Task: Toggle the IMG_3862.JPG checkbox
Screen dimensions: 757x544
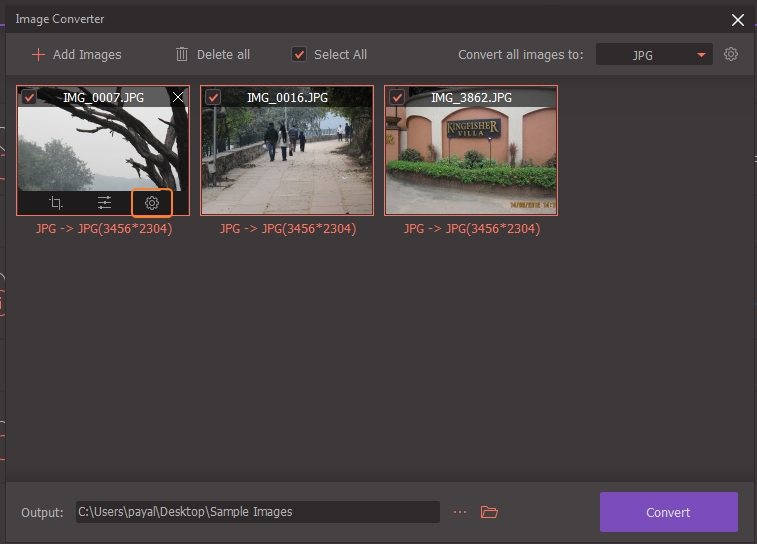Action: coord(397,97)
